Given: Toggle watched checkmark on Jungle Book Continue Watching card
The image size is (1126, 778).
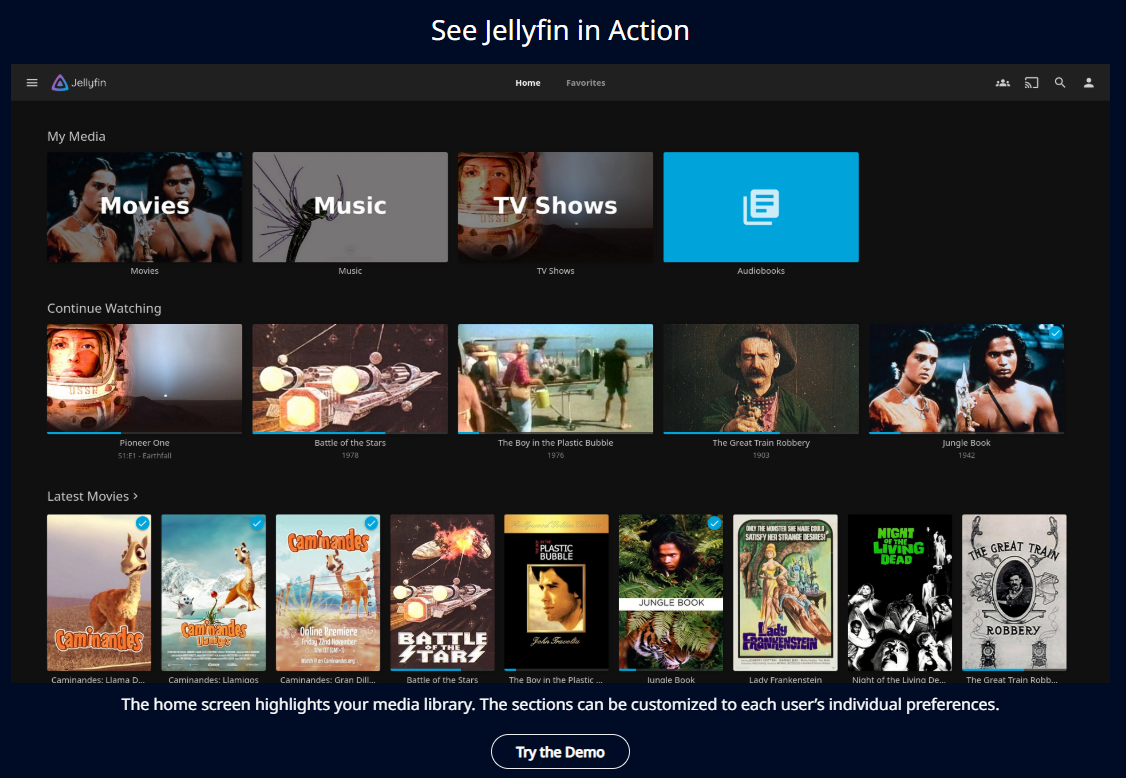Looking at the screenshot, I should coord(1054,333).
